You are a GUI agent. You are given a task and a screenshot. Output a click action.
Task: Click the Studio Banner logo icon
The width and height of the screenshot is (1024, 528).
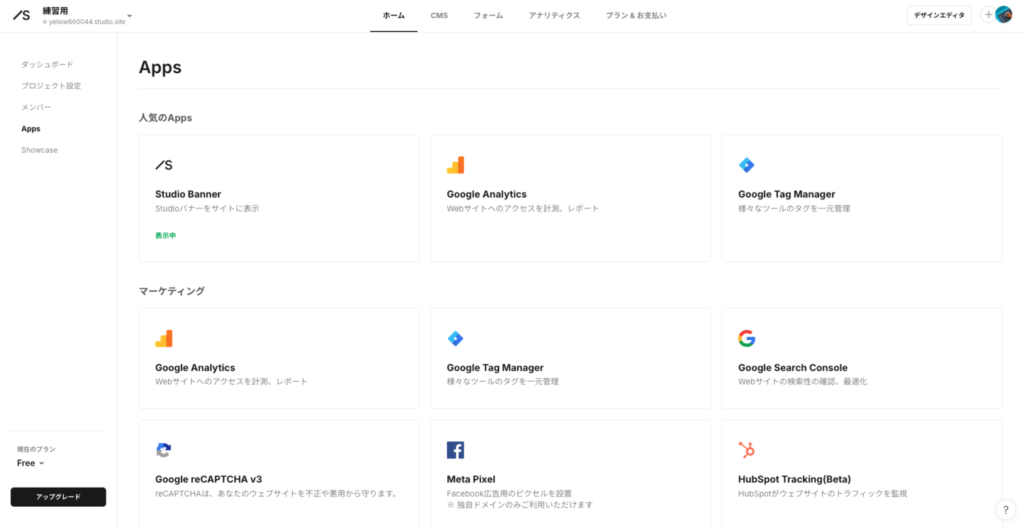point(164,165)
